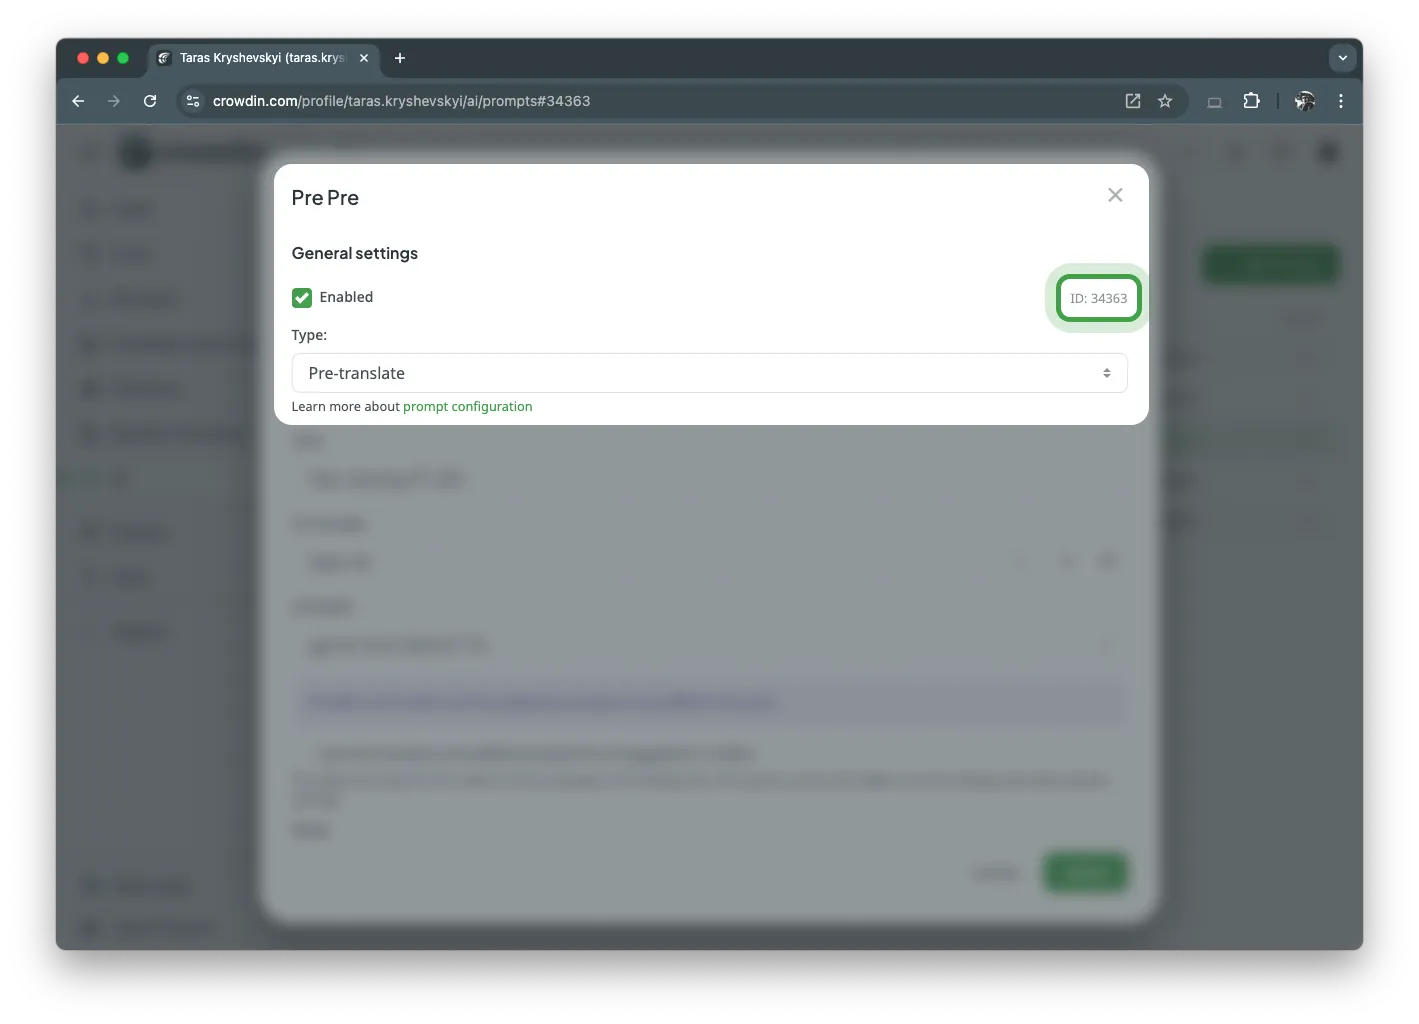Viewport: 1419px width, 1024px height.
Task: Open the prompt configuration link
Action: click(x=467, y=406)
